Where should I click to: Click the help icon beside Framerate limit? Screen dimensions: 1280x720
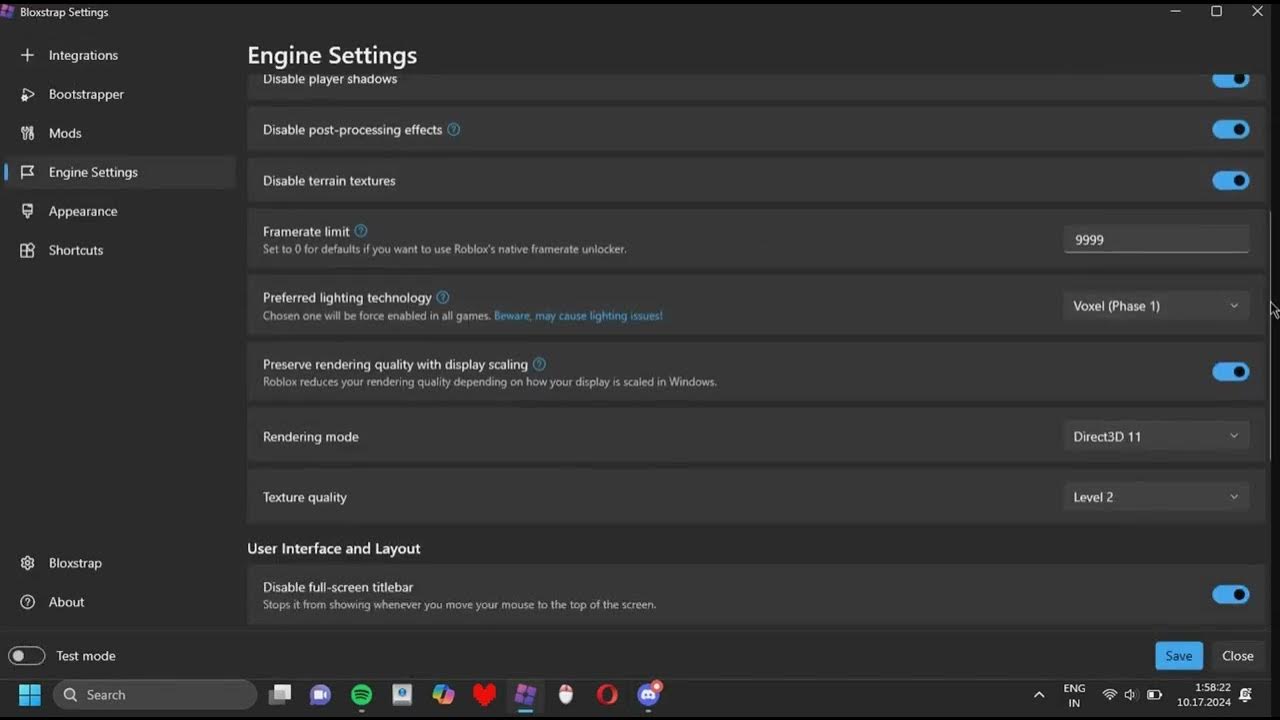click(x=361, y=231)
